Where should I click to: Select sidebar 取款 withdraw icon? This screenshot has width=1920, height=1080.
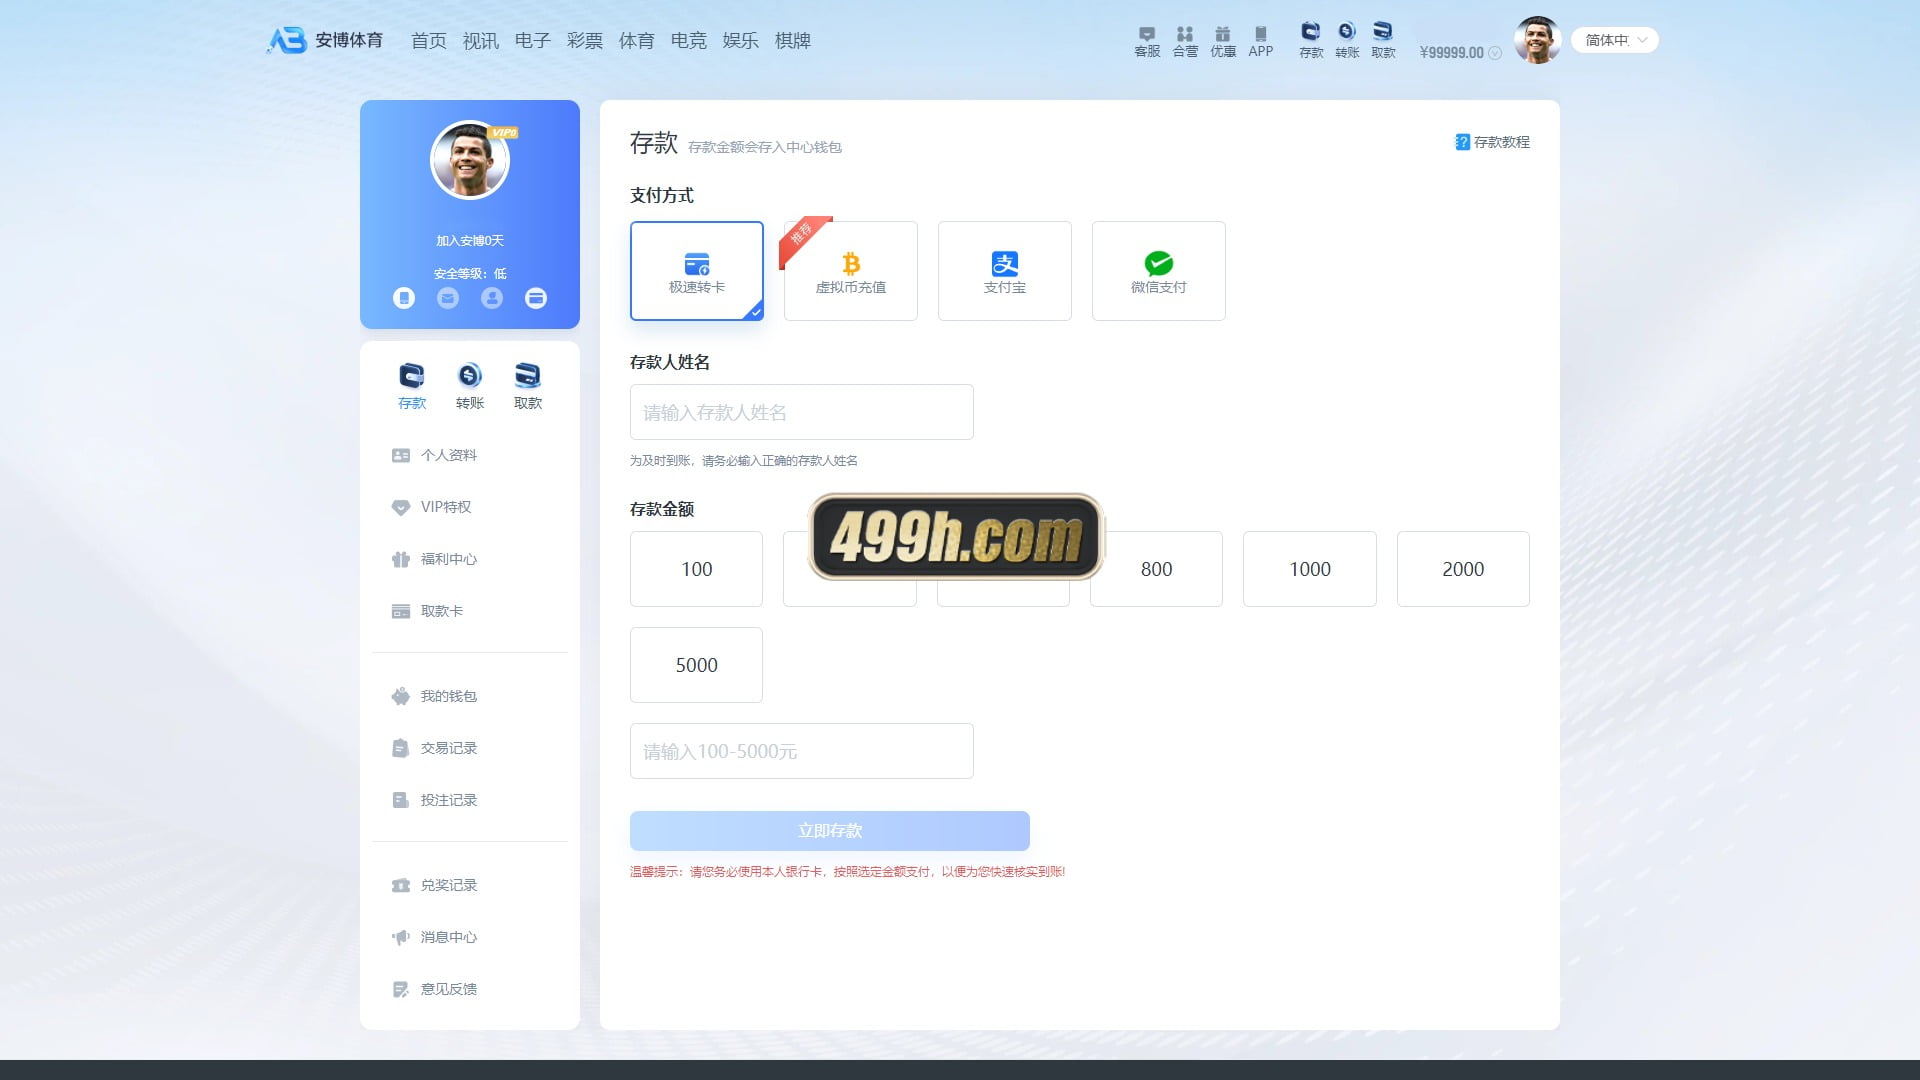[528, 386]
